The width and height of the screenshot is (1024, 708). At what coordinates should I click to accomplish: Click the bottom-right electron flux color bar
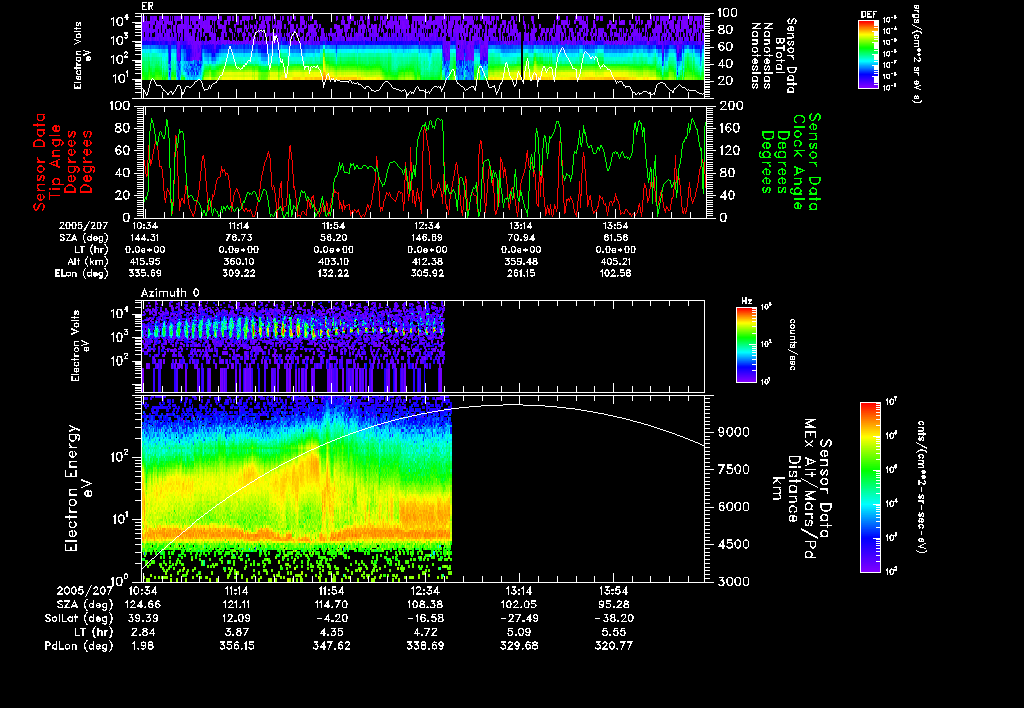coord(871,487)
